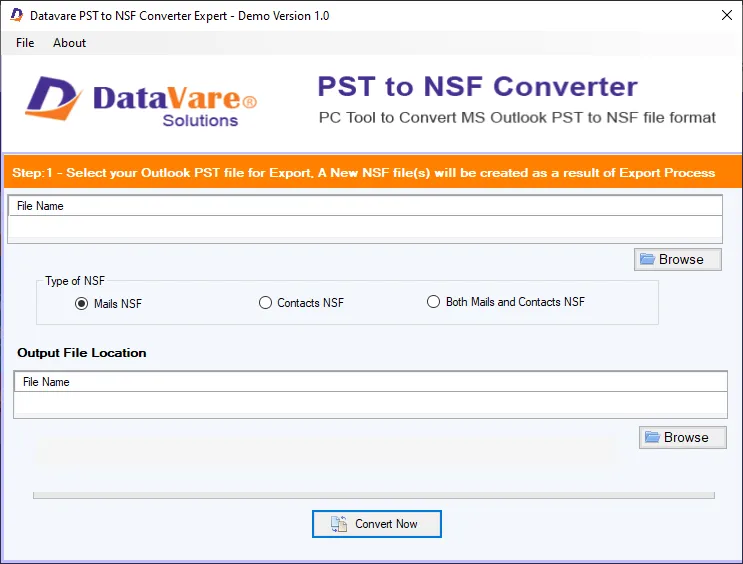Image resolution: width=743 pixels, height=564 pixels.
Task: Click the PST to NSF Converter heading
Action: tap(478, 86)
